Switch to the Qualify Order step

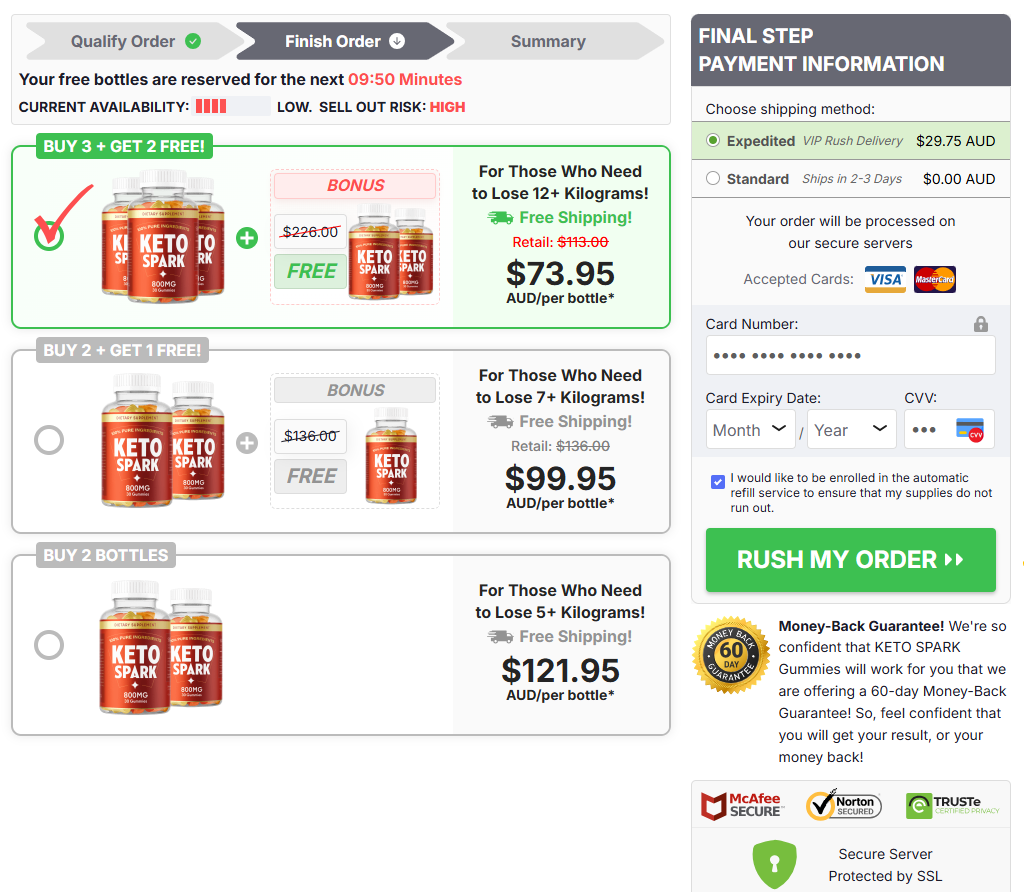coord(122,41)
